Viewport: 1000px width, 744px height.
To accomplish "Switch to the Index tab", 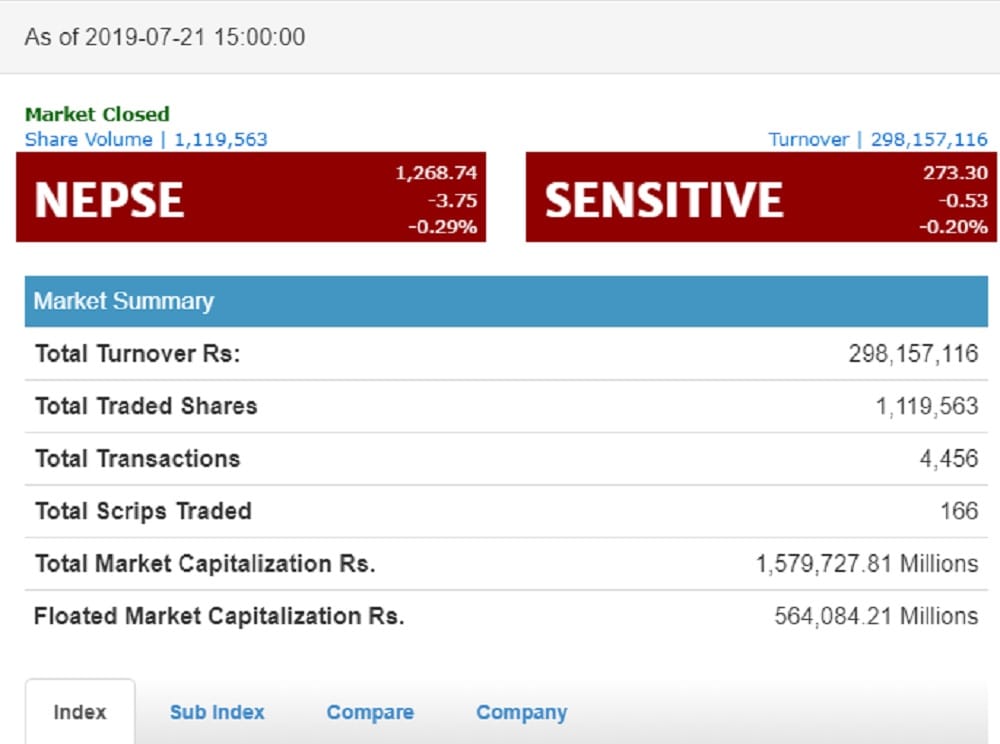I will click(80, 711).
